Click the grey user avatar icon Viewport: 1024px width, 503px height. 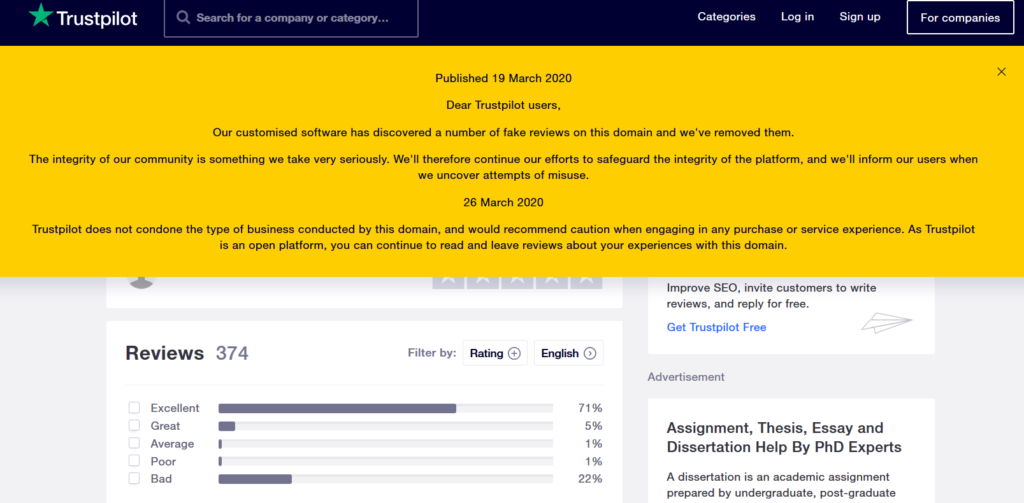(x=141, y=282)
